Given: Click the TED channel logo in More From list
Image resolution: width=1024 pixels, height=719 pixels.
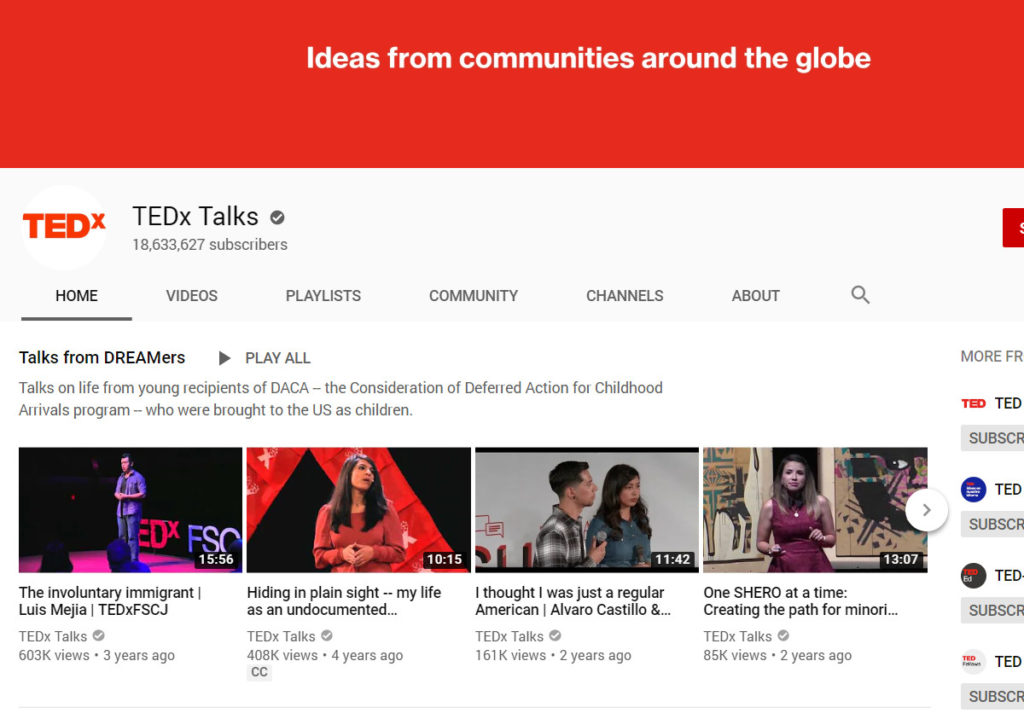Looking at the screenshot, I should point(973,404).
